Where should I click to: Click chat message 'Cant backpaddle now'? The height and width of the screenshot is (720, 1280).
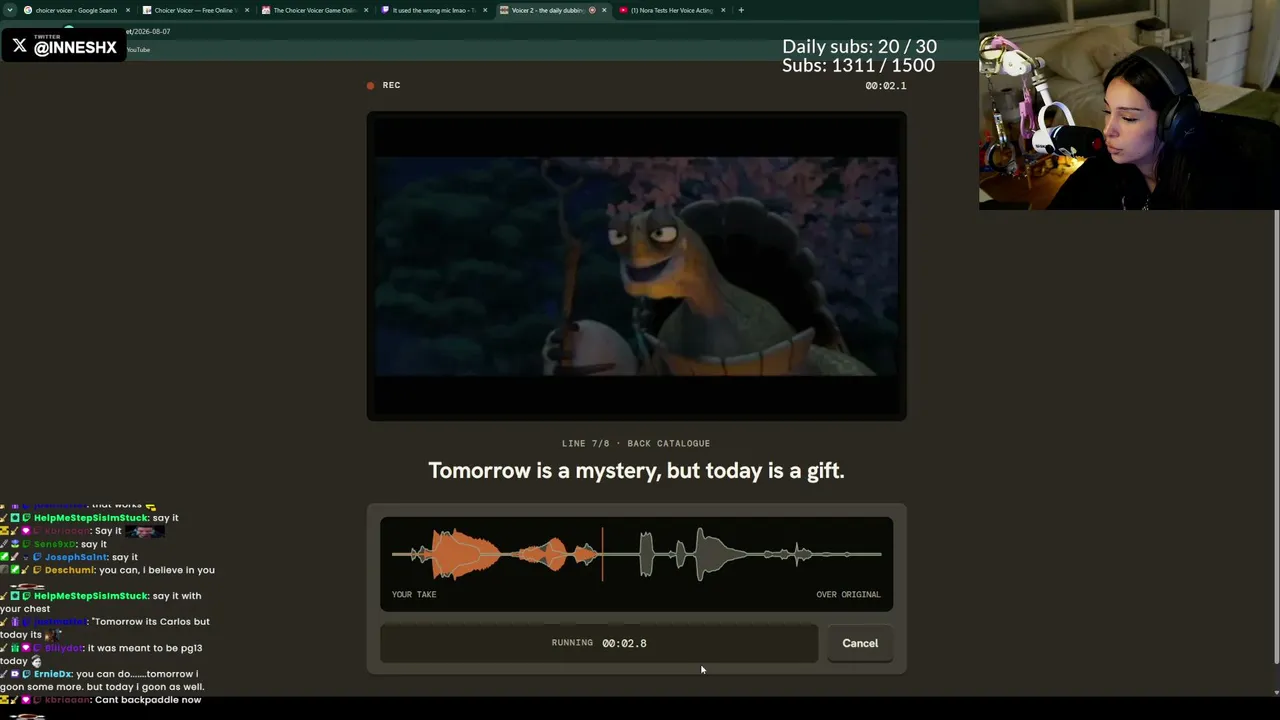(149, 700)
